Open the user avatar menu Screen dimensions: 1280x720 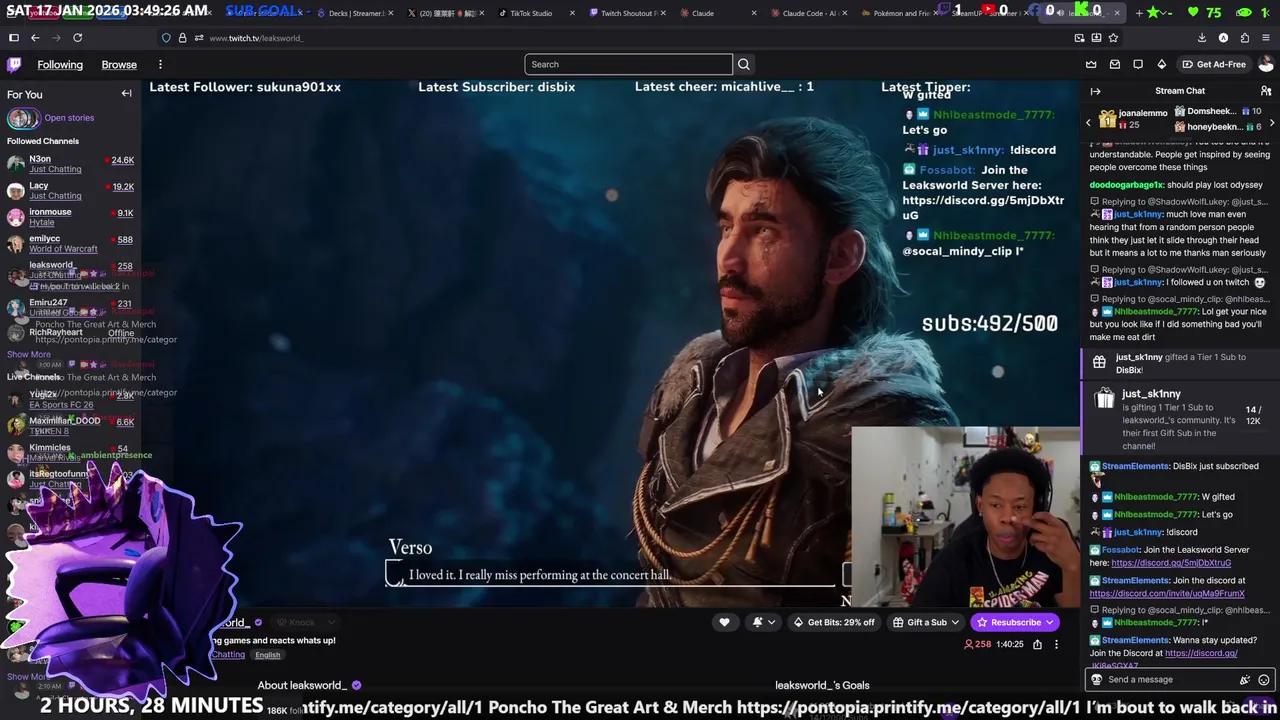coord(1265,65)
